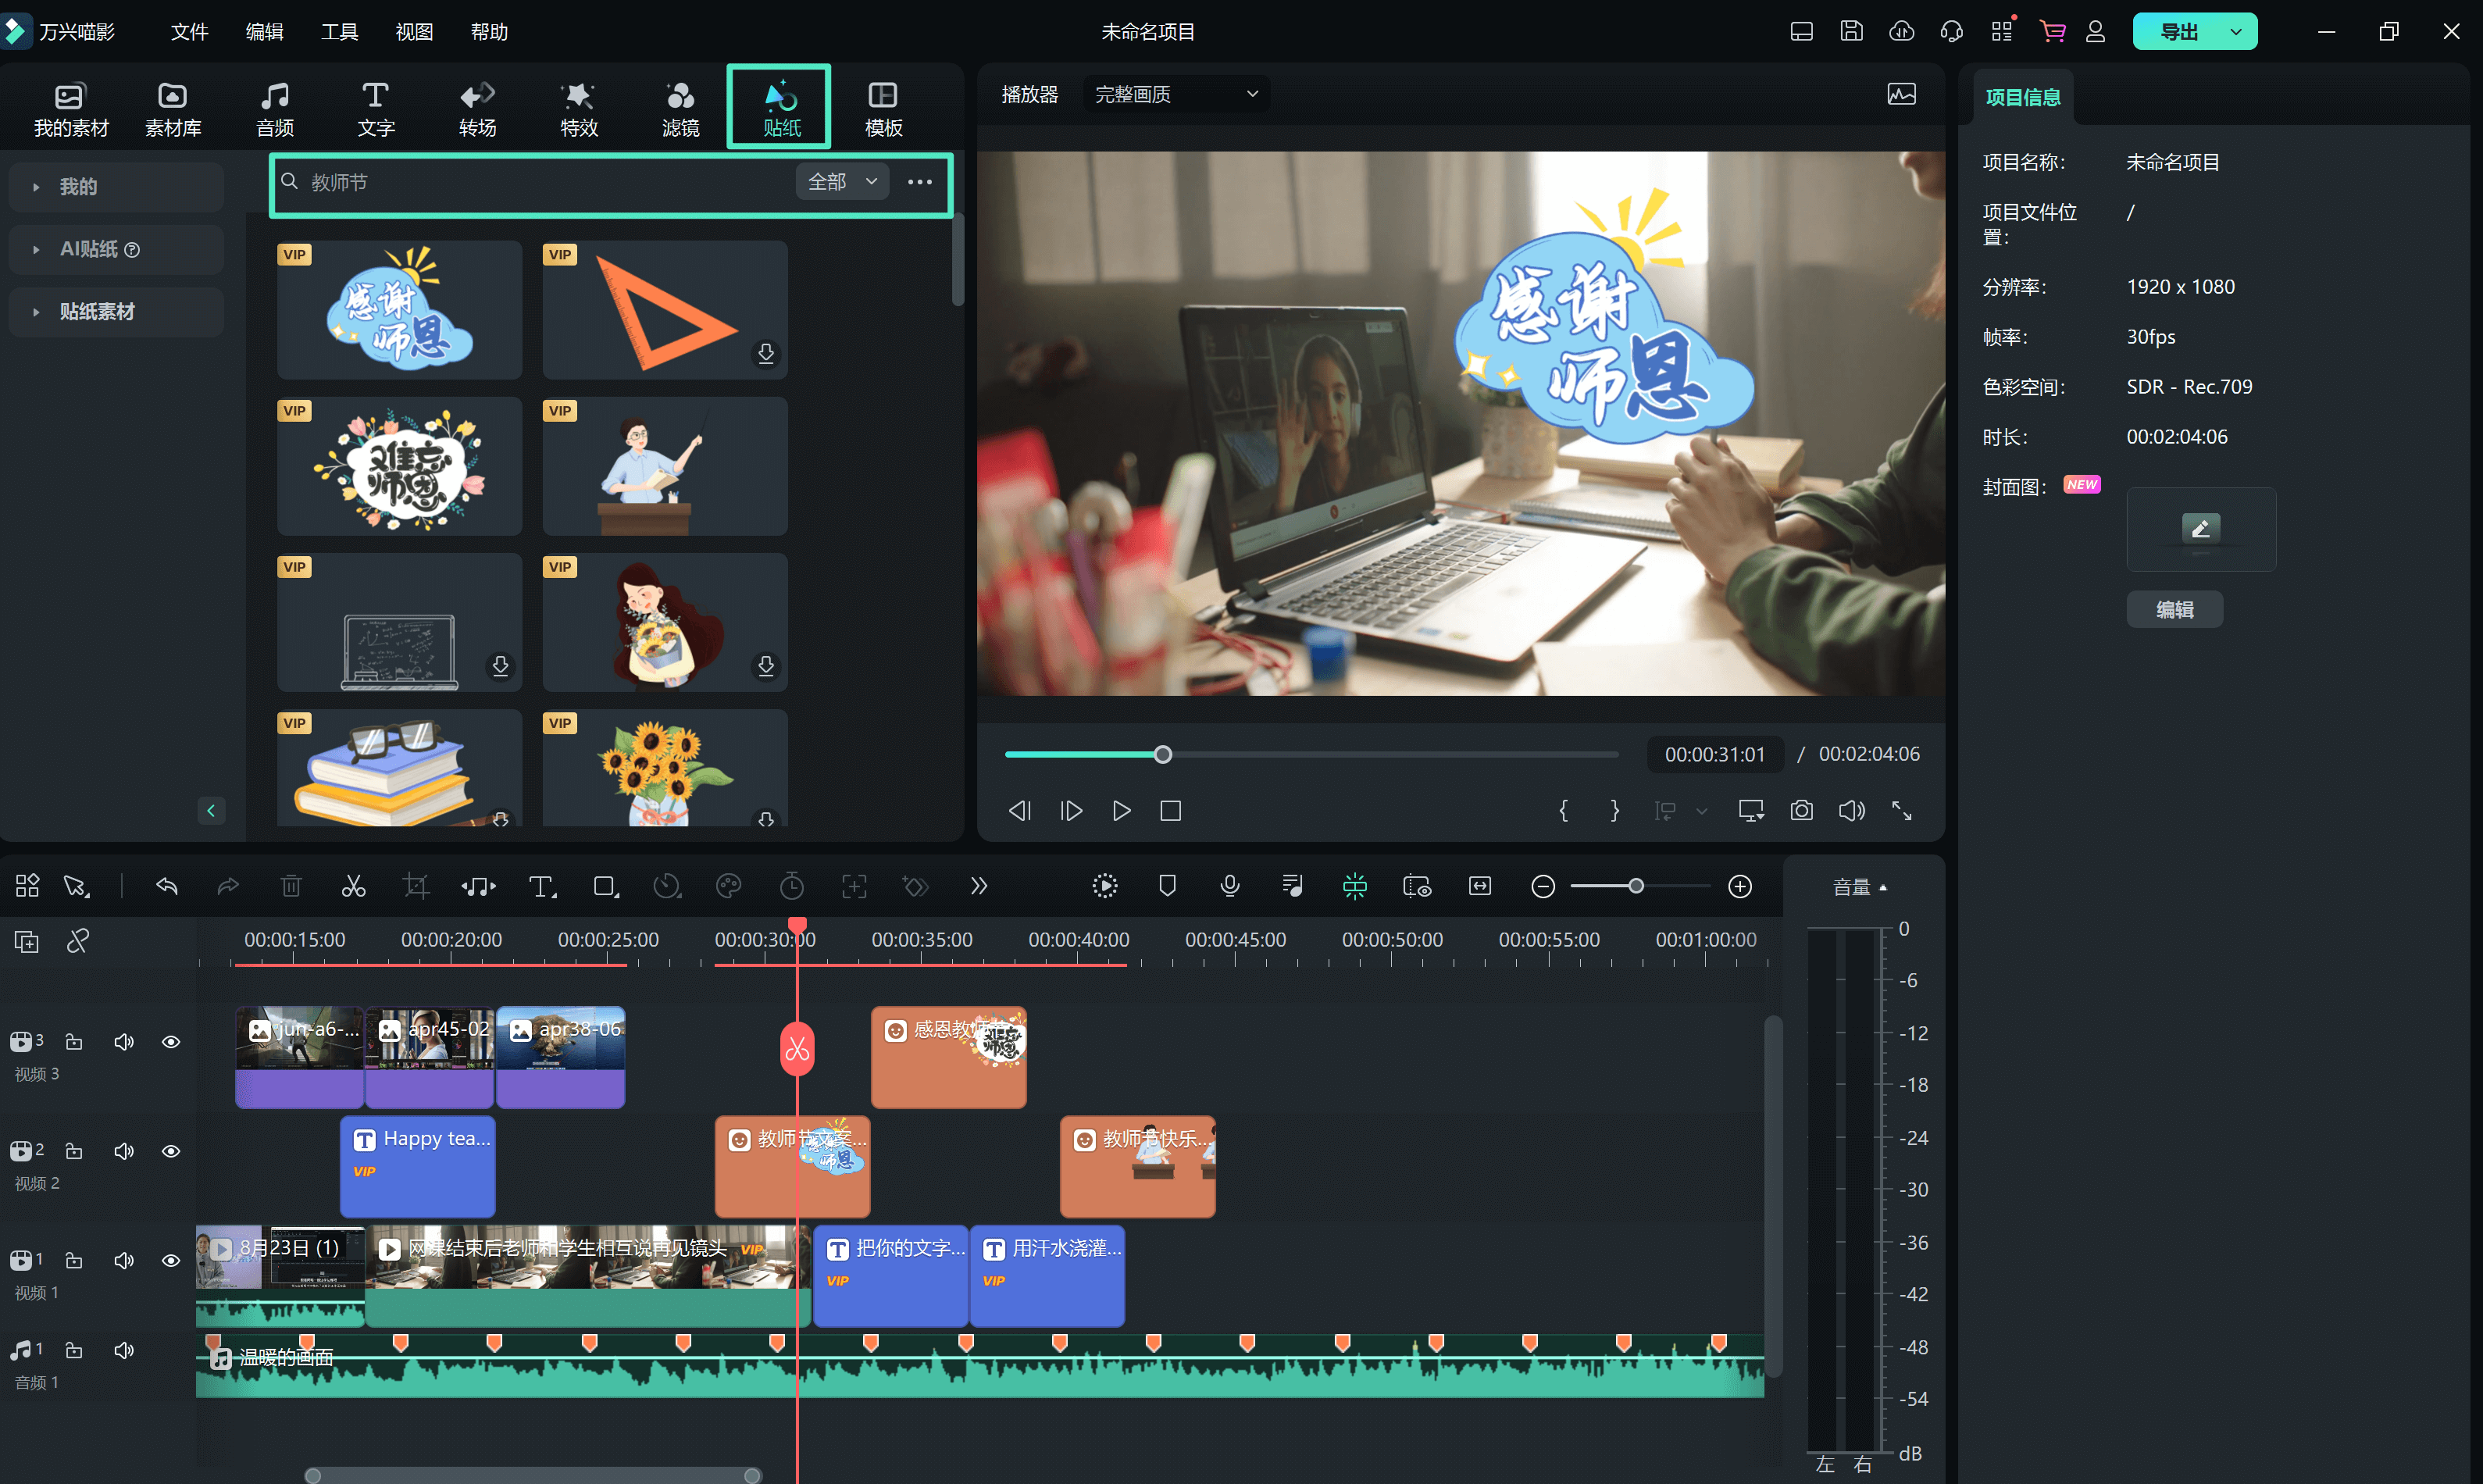Open the 全部 filter dropdown in search
Image resolution: width=2483 pixels, height=1484 pixels.
tap(842, 182)
